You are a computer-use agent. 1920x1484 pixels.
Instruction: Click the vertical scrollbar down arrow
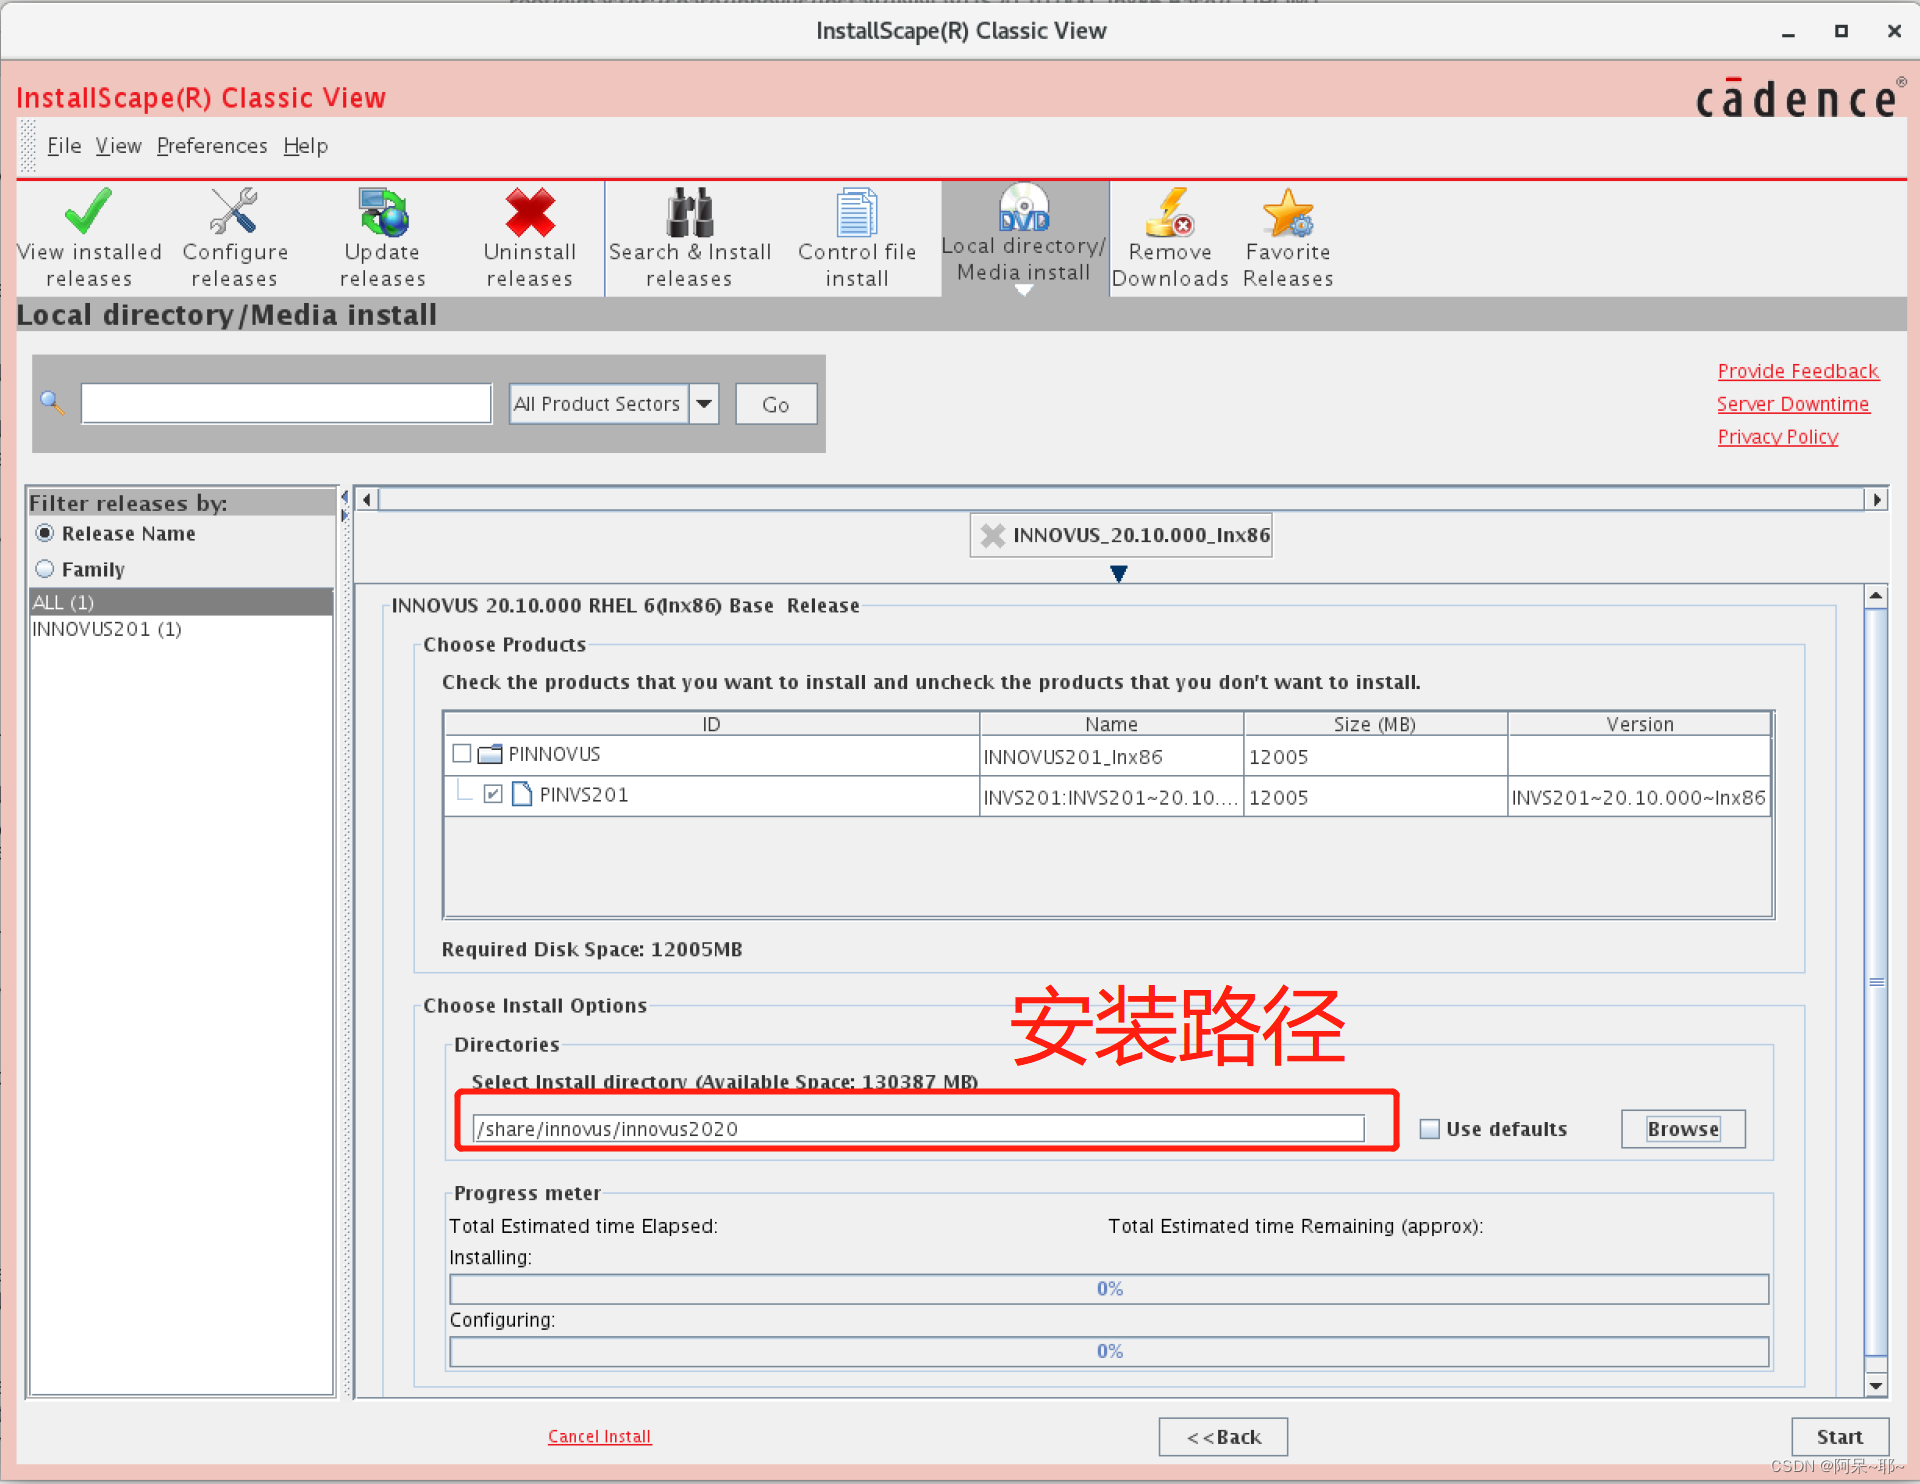coord(1876,1386)
